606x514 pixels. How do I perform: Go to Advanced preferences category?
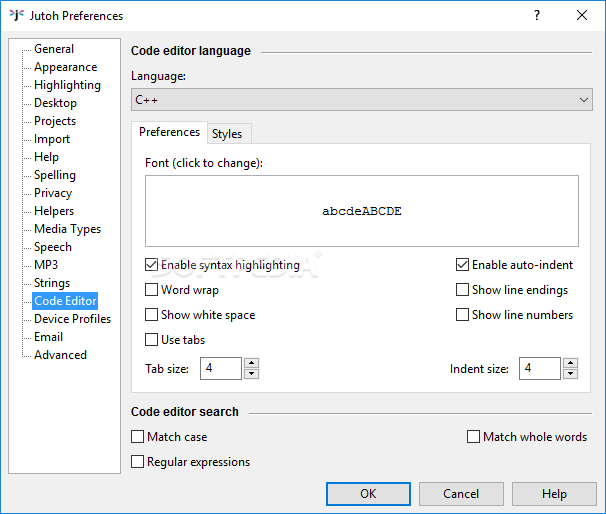click(60, 355)
